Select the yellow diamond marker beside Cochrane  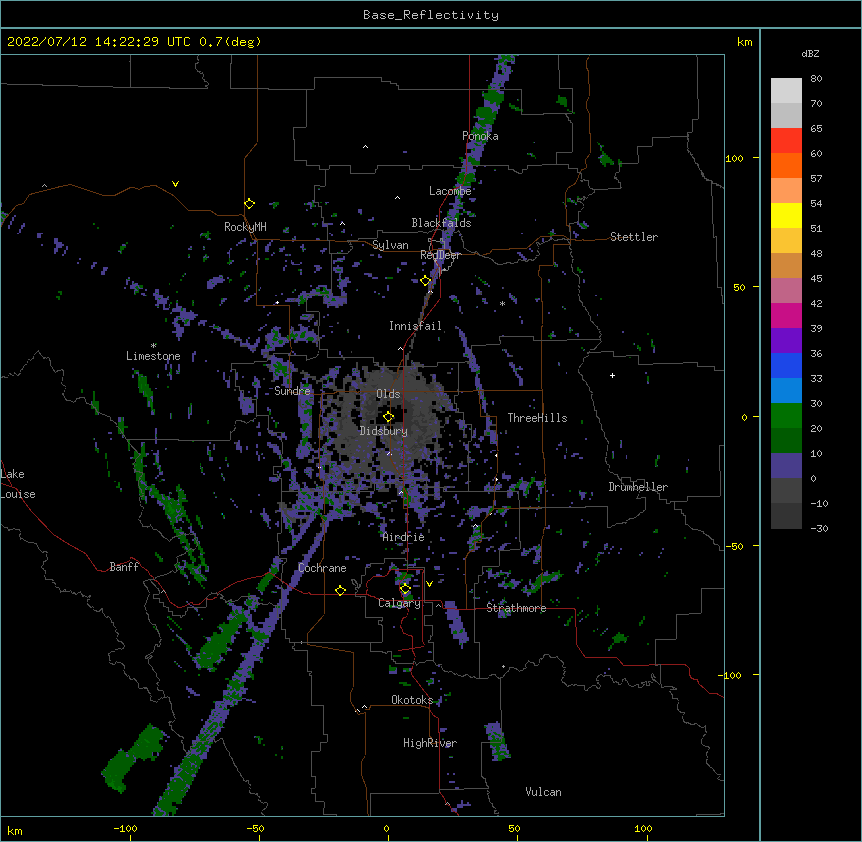[x=340, y=590]
